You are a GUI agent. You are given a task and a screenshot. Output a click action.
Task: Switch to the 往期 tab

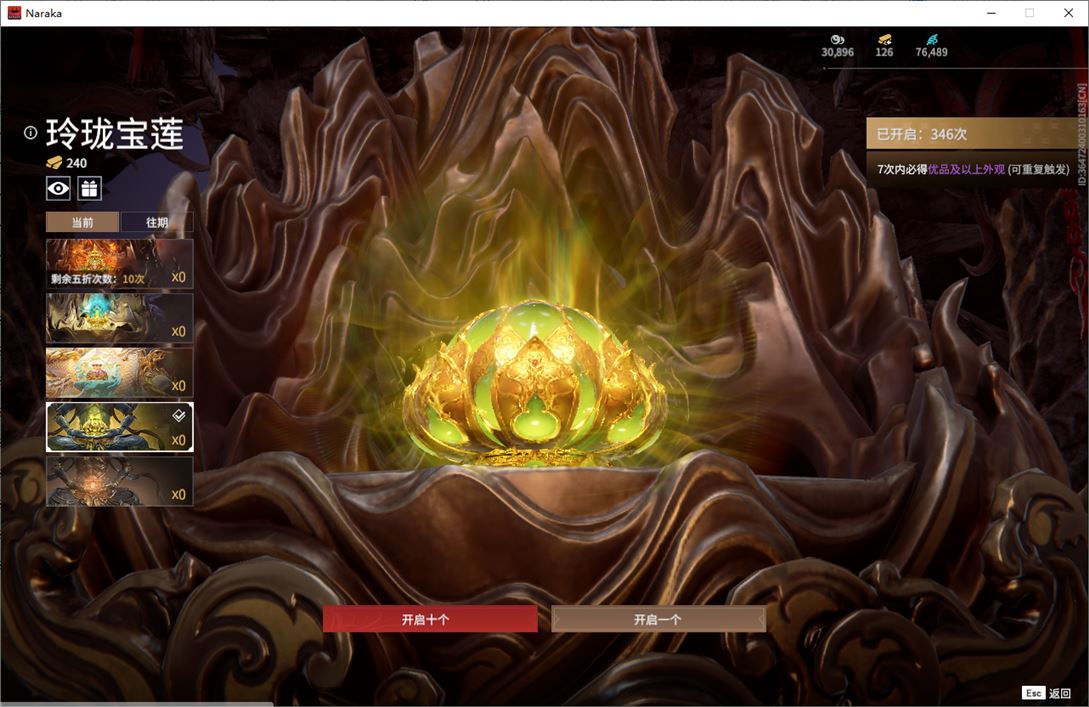click(157, 222)
